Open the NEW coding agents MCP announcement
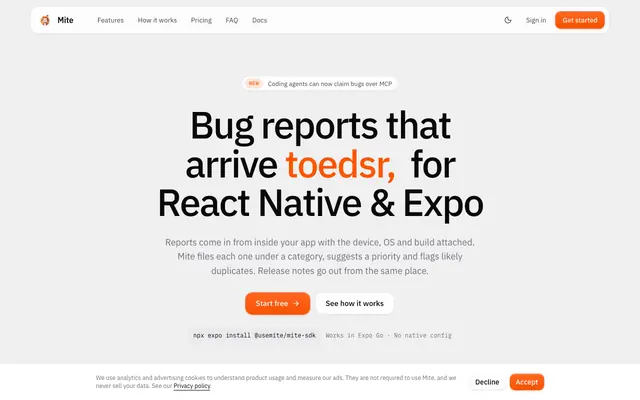 pyautogui.click(x=320, y=84)
